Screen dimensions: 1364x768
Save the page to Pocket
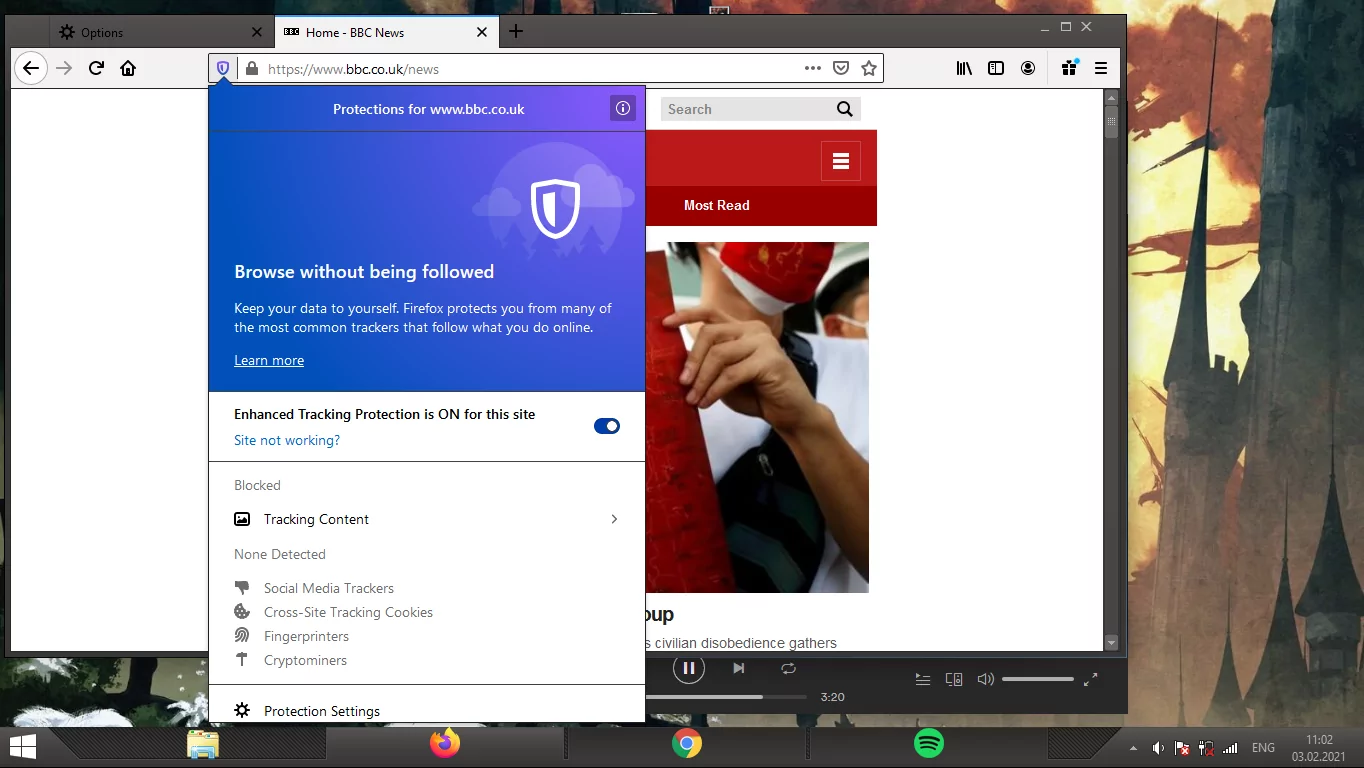pyautogui.click(x=841, y=68)
